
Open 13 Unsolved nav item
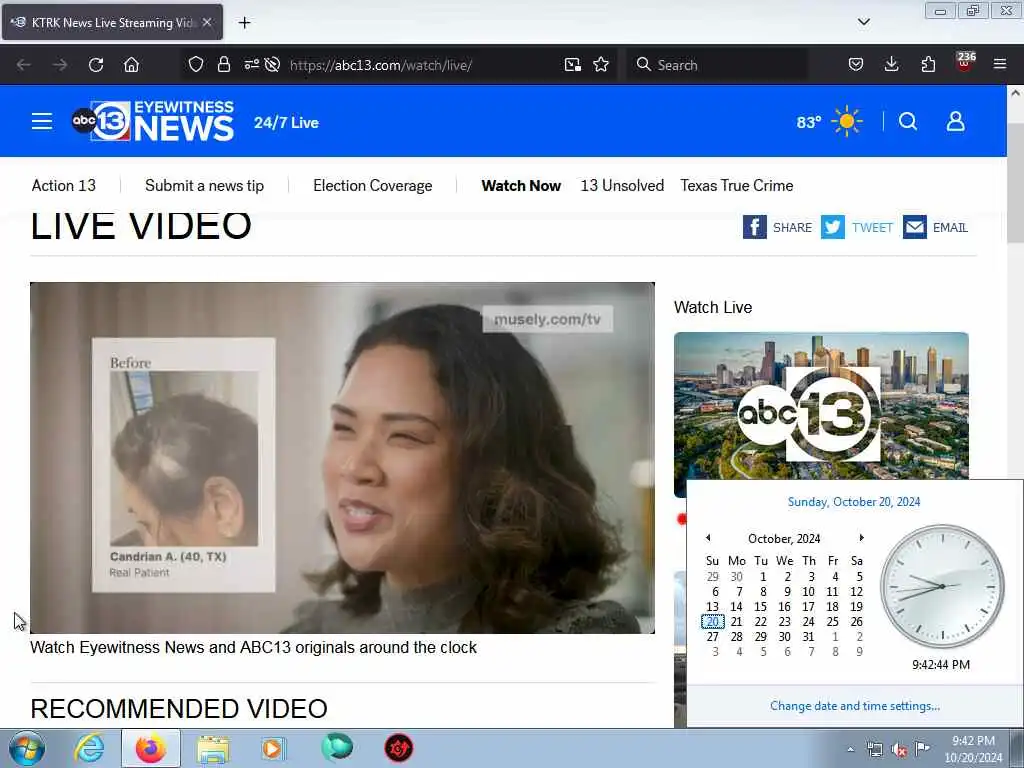(622, 186)
